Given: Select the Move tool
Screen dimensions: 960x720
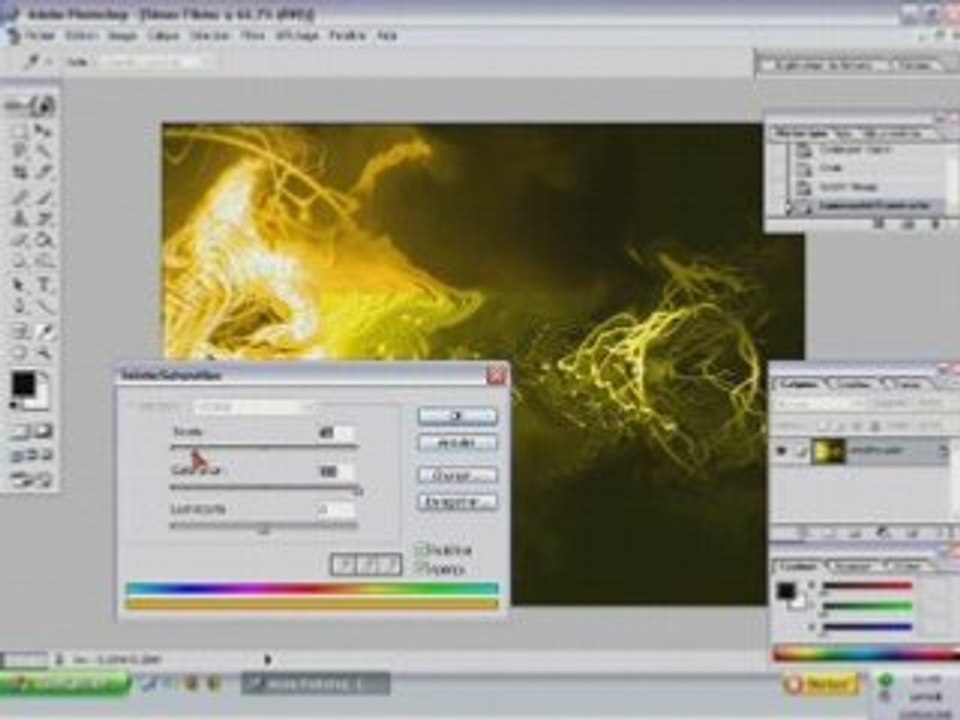Looking at the screenshot, I should pos(43,130).
